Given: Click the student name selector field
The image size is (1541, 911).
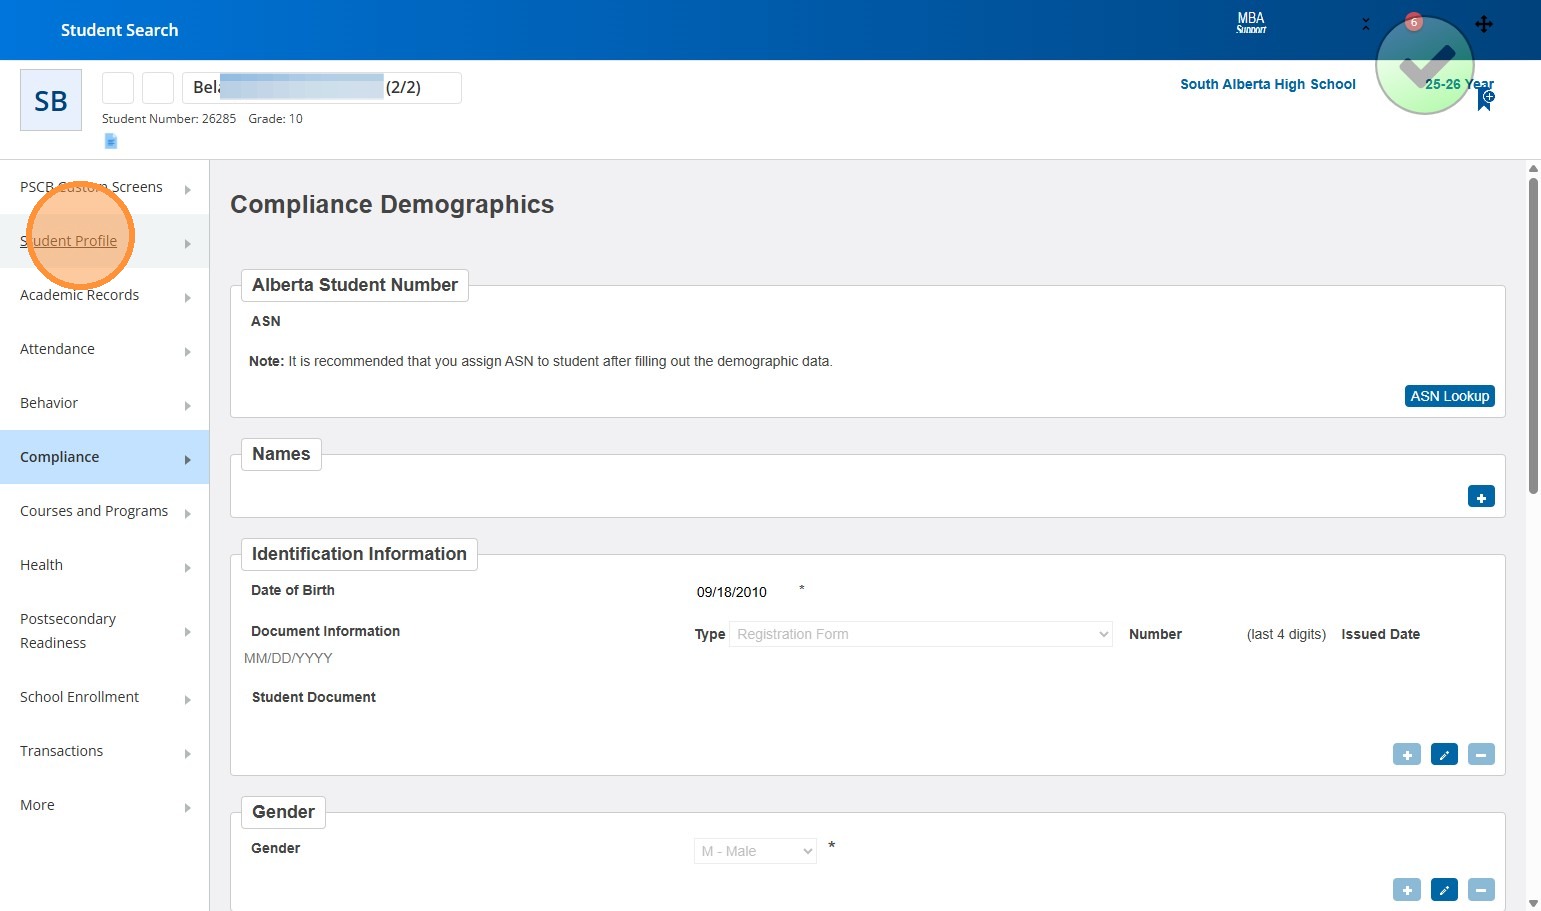Looking at the screenshot, I should (321, 88).
